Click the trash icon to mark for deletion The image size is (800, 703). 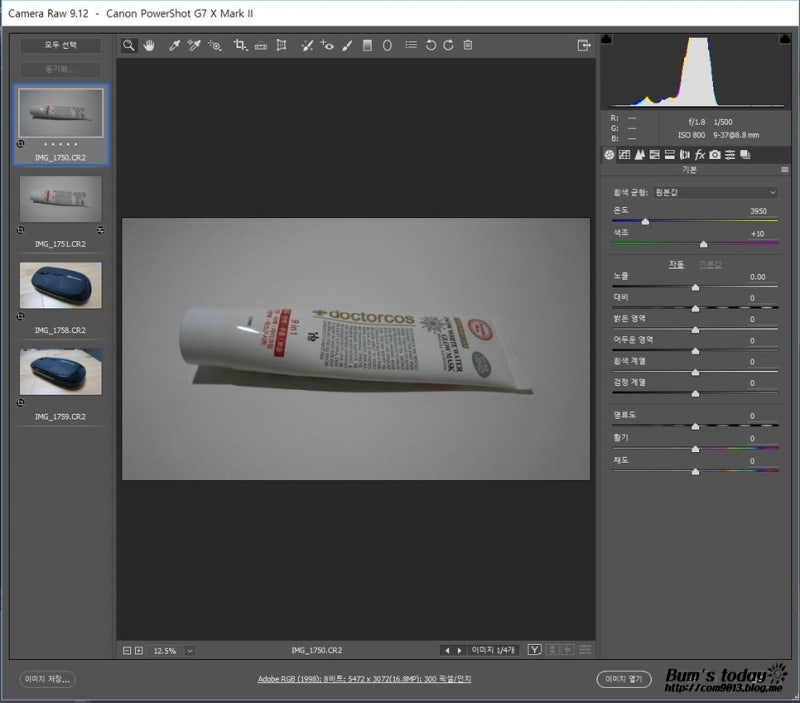[x=468, y=45]
